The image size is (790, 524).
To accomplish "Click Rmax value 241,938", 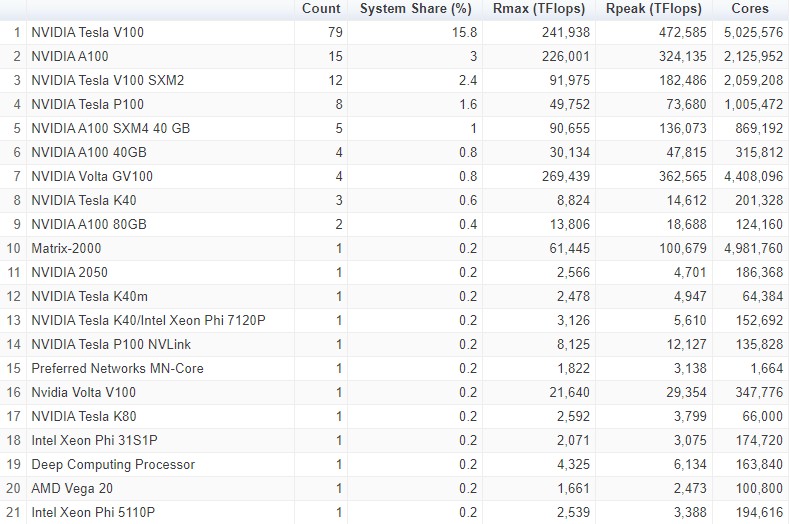I will [566, 32].
